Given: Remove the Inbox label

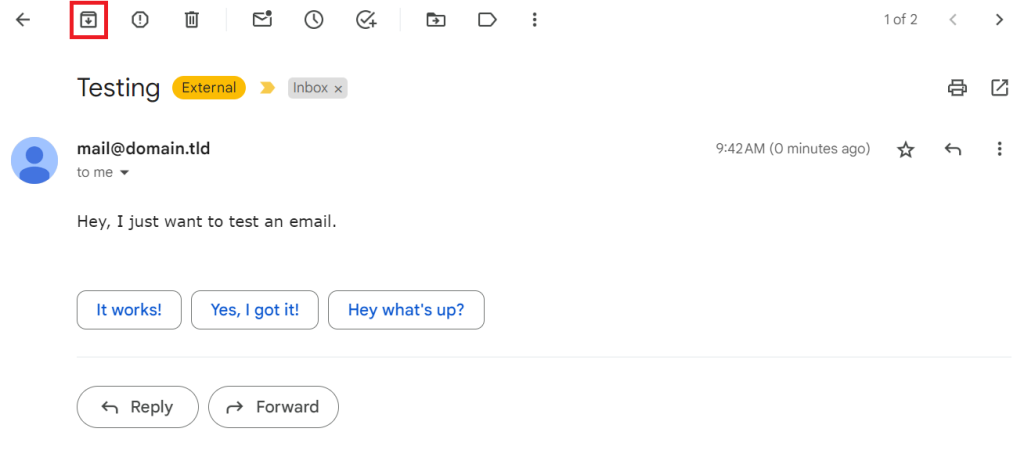Looking at the screenshot, I should tap(338, 89).
